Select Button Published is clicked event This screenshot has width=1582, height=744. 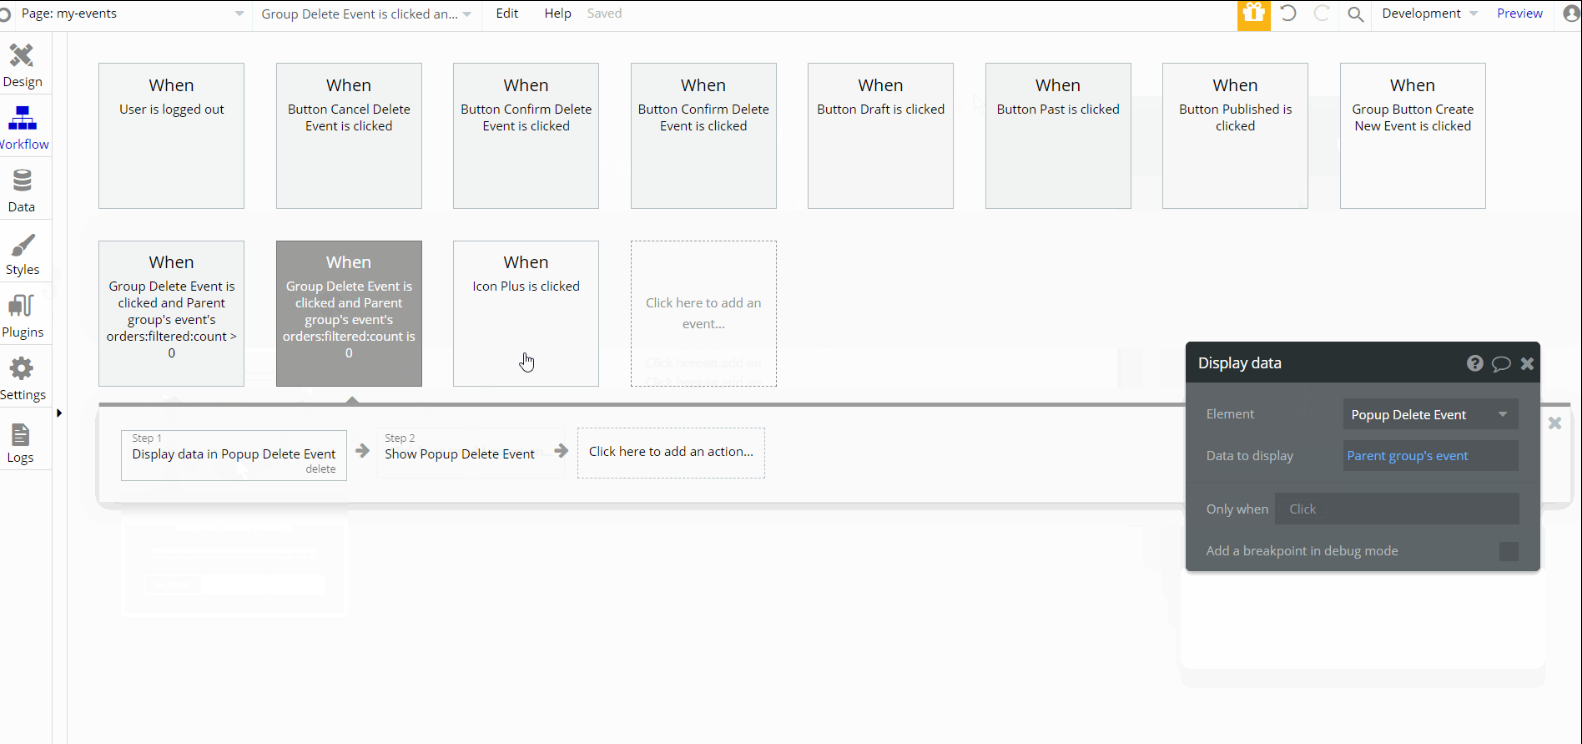coord(1235,136)
